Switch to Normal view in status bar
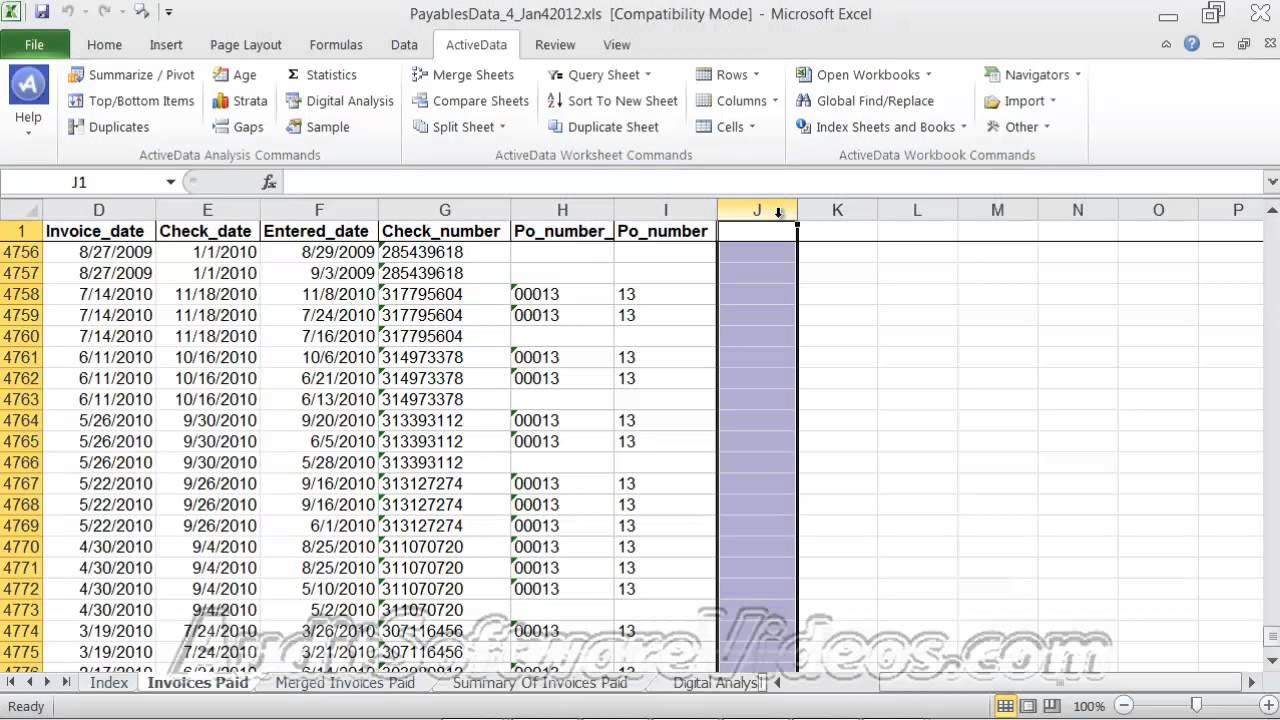 (x=1006, y=707)
